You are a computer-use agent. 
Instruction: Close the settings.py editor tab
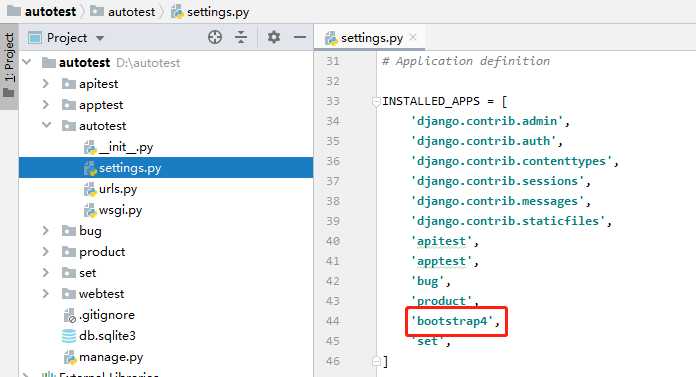413,37
